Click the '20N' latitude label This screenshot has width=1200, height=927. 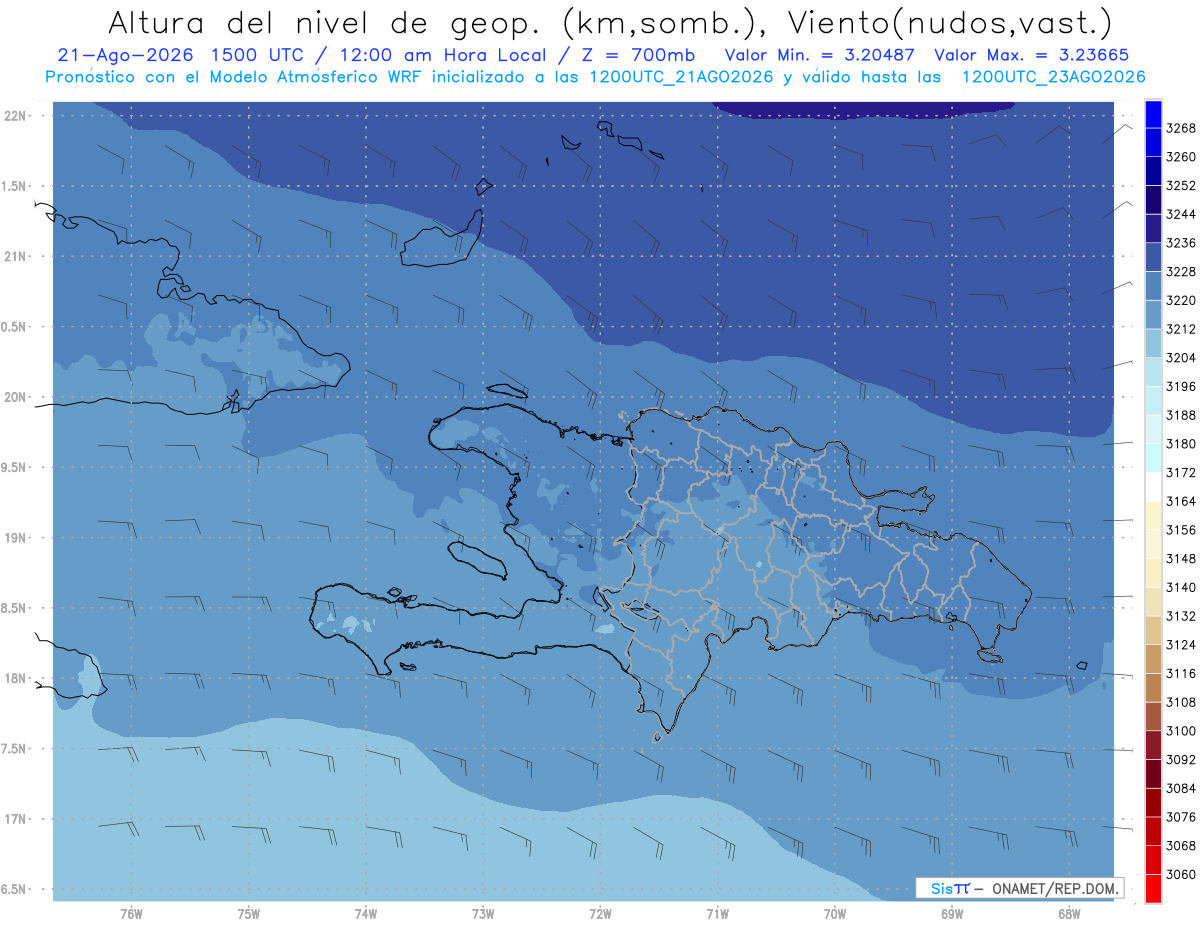(16, 397)
